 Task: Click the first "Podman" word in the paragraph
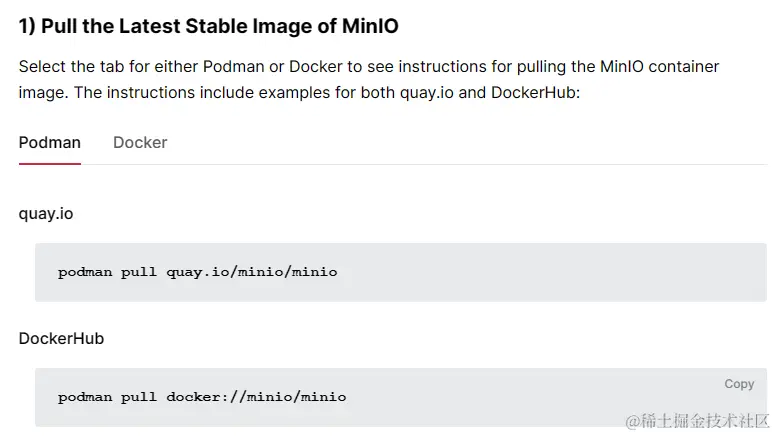pyautogui.click(x=232, y=67)
